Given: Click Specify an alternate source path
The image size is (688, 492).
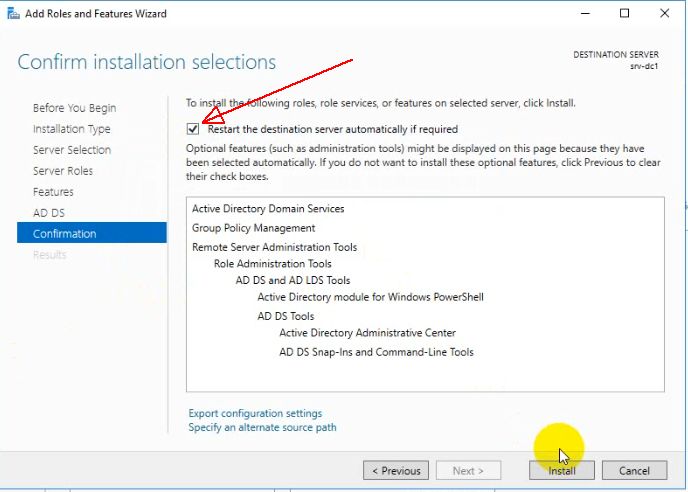Looking at the screenshot, I should click(262, 427).
